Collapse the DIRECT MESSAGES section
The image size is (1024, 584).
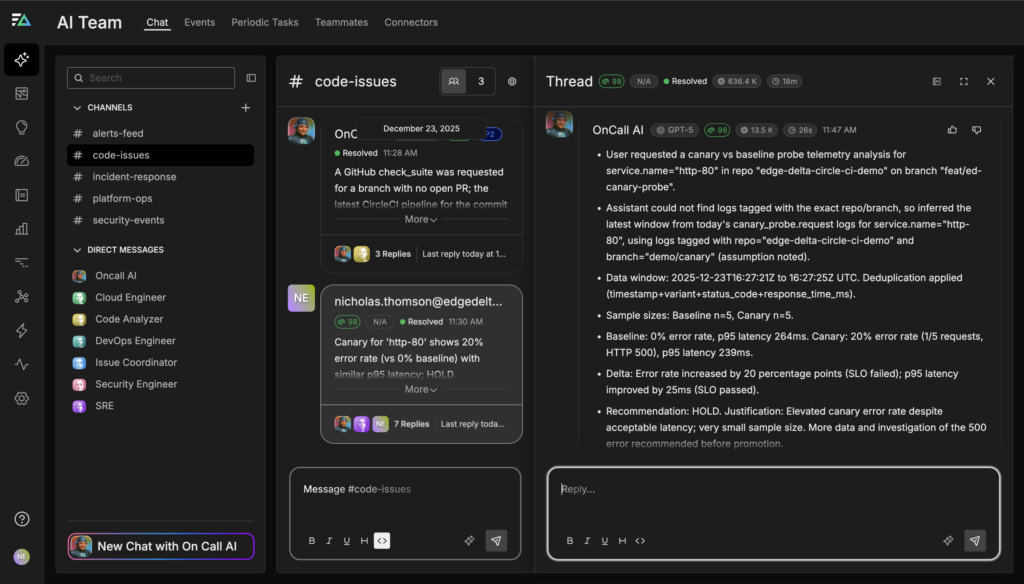[78, 250]
